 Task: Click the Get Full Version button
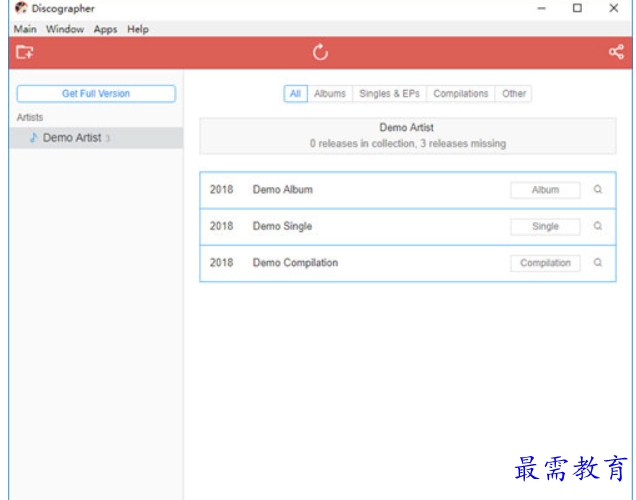(x=96, y=94)
